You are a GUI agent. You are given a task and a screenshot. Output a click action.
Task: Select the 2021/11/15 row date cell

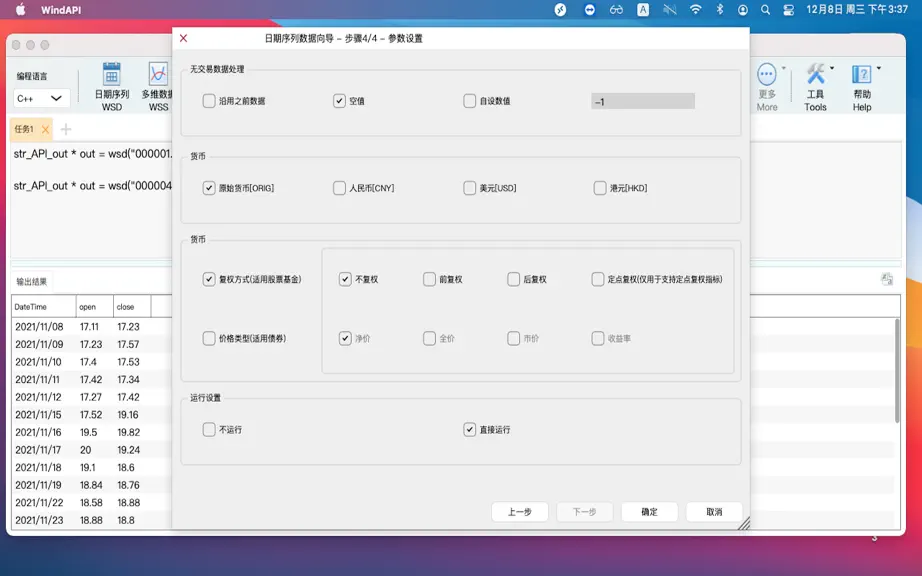[x=38, y=414]
